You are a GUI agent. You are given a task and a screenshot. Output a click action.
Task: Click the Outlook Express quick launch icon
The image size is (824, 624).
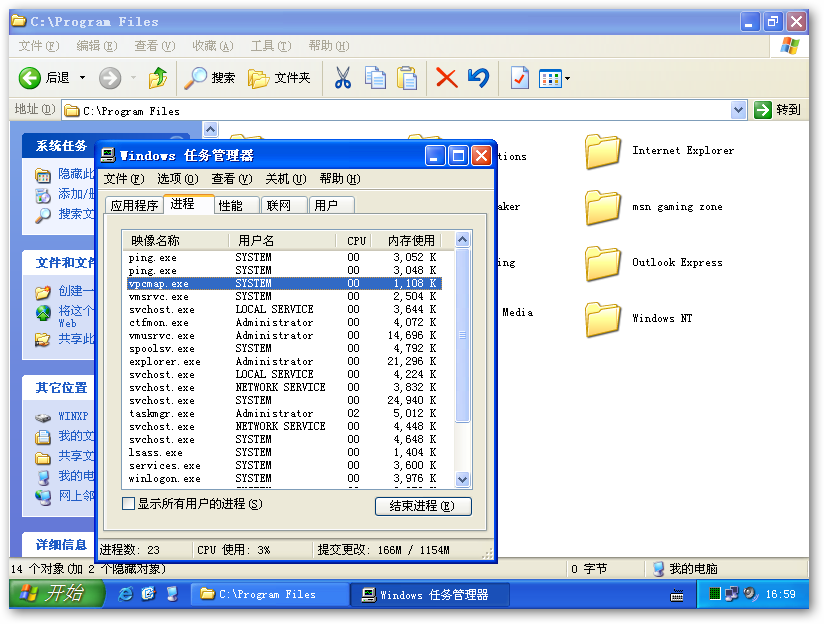point(149,594)
